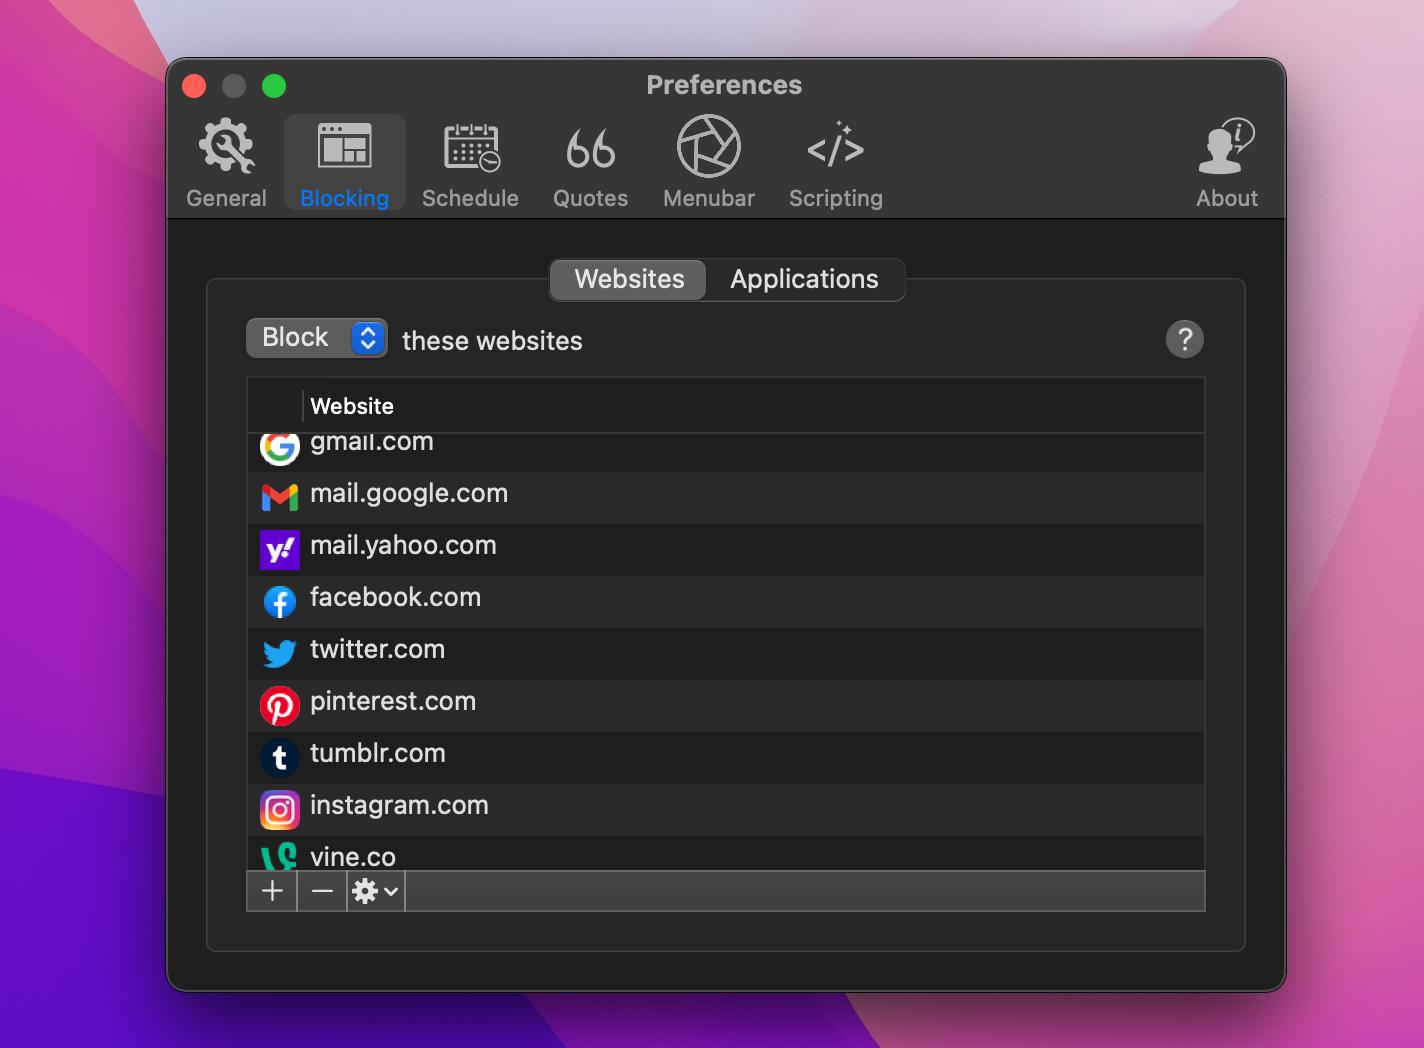Click the Twitter bird icon

280,654
